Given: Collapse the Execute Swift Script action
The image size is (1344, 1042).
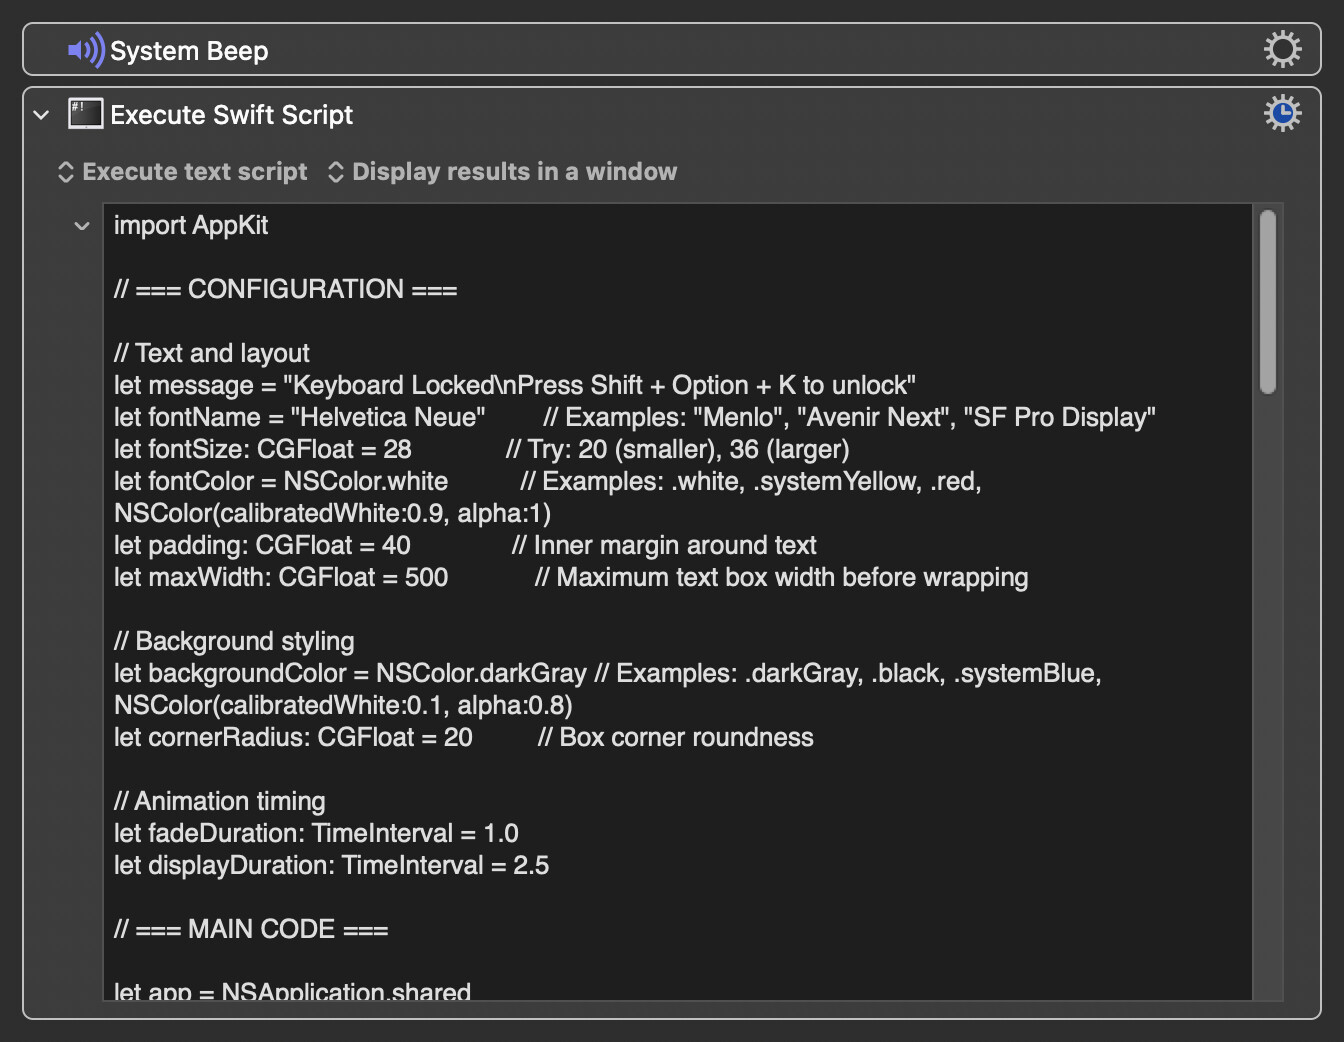Looking at the screenshot, I should [x=41, y=115].
